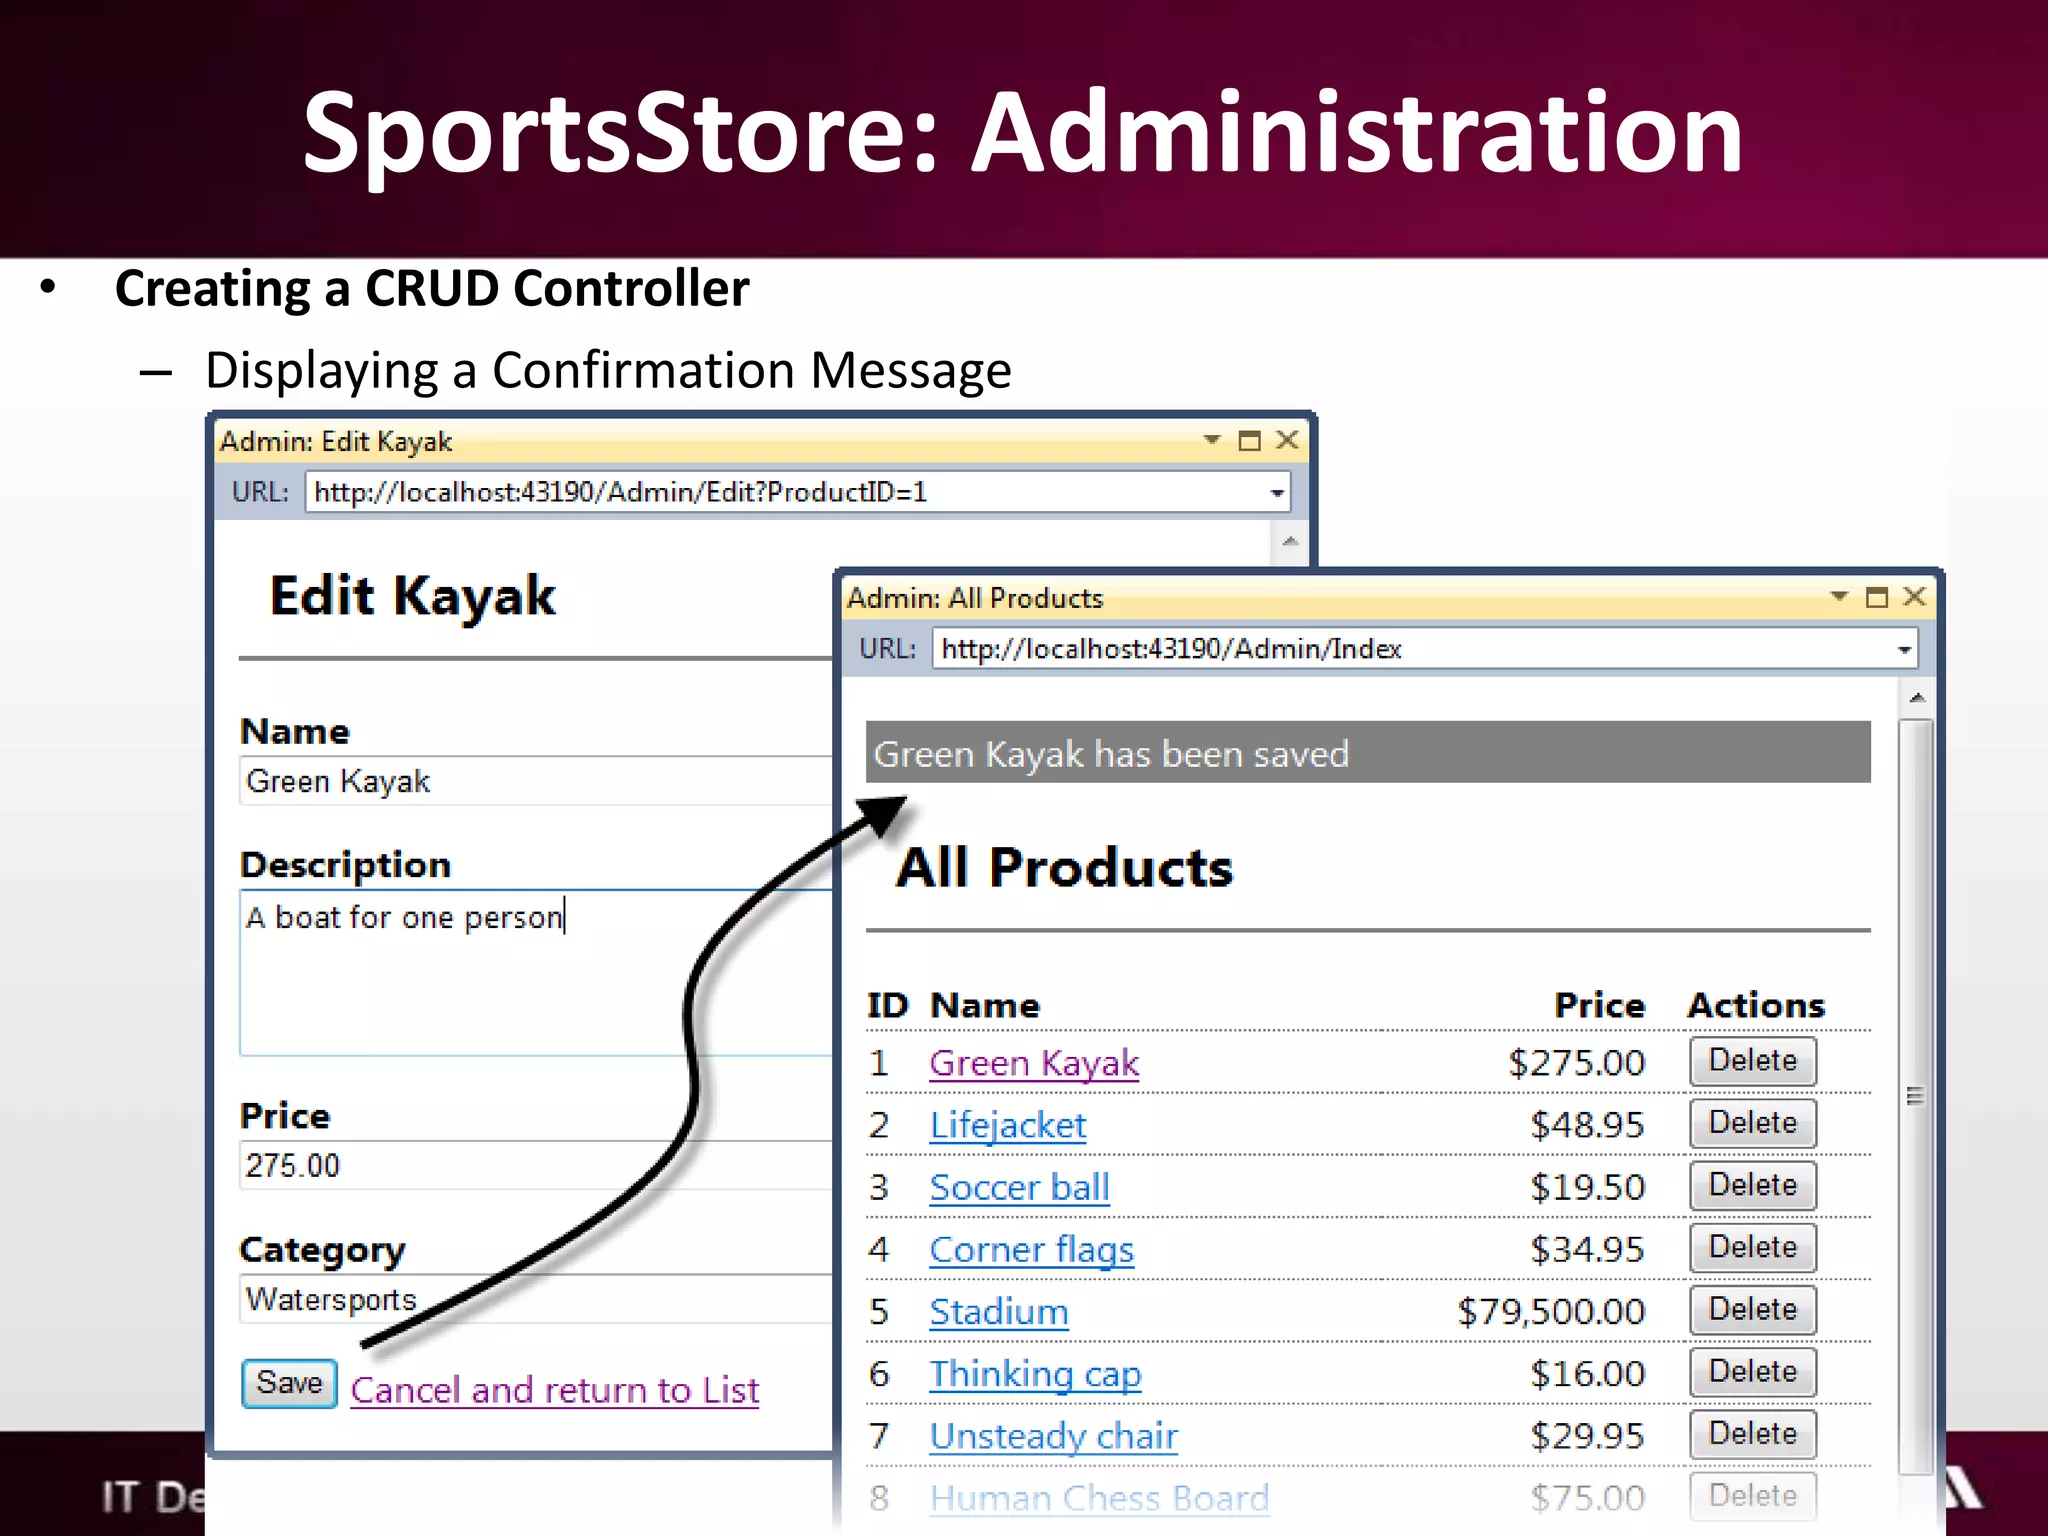
Task: Delete the Human Chess Board product
Action: (x=1753, y=1495)
